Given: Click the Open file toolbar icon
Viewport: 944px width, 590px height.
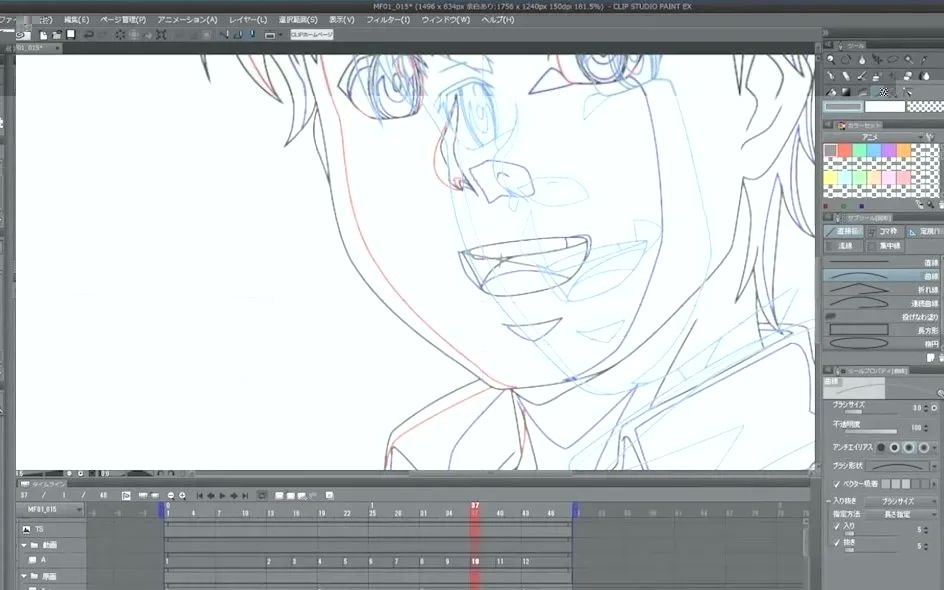Looking at the screenshot, I should [x=57, y=35].
